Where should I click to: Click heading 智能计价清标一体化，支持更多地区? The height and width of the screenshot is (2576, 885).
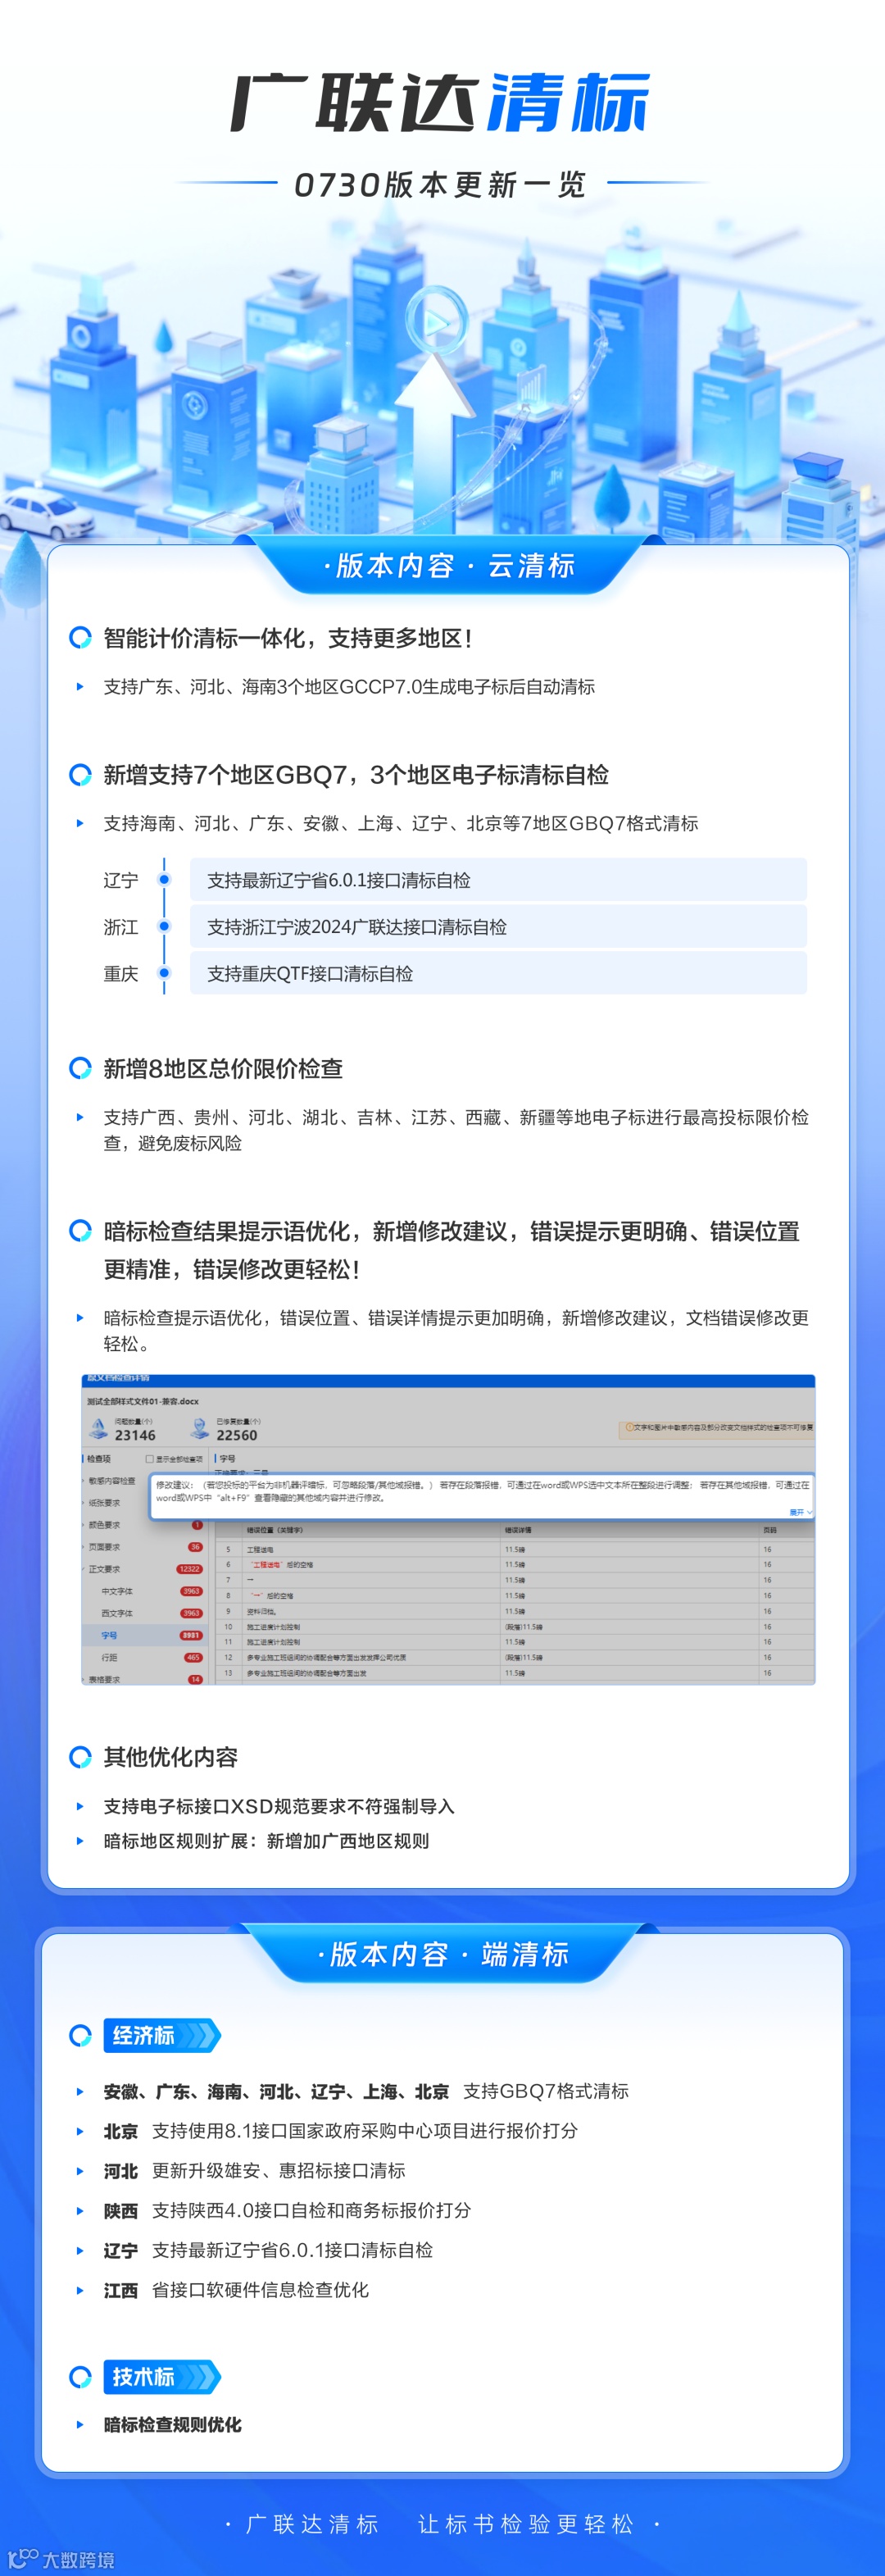[288, 638]
